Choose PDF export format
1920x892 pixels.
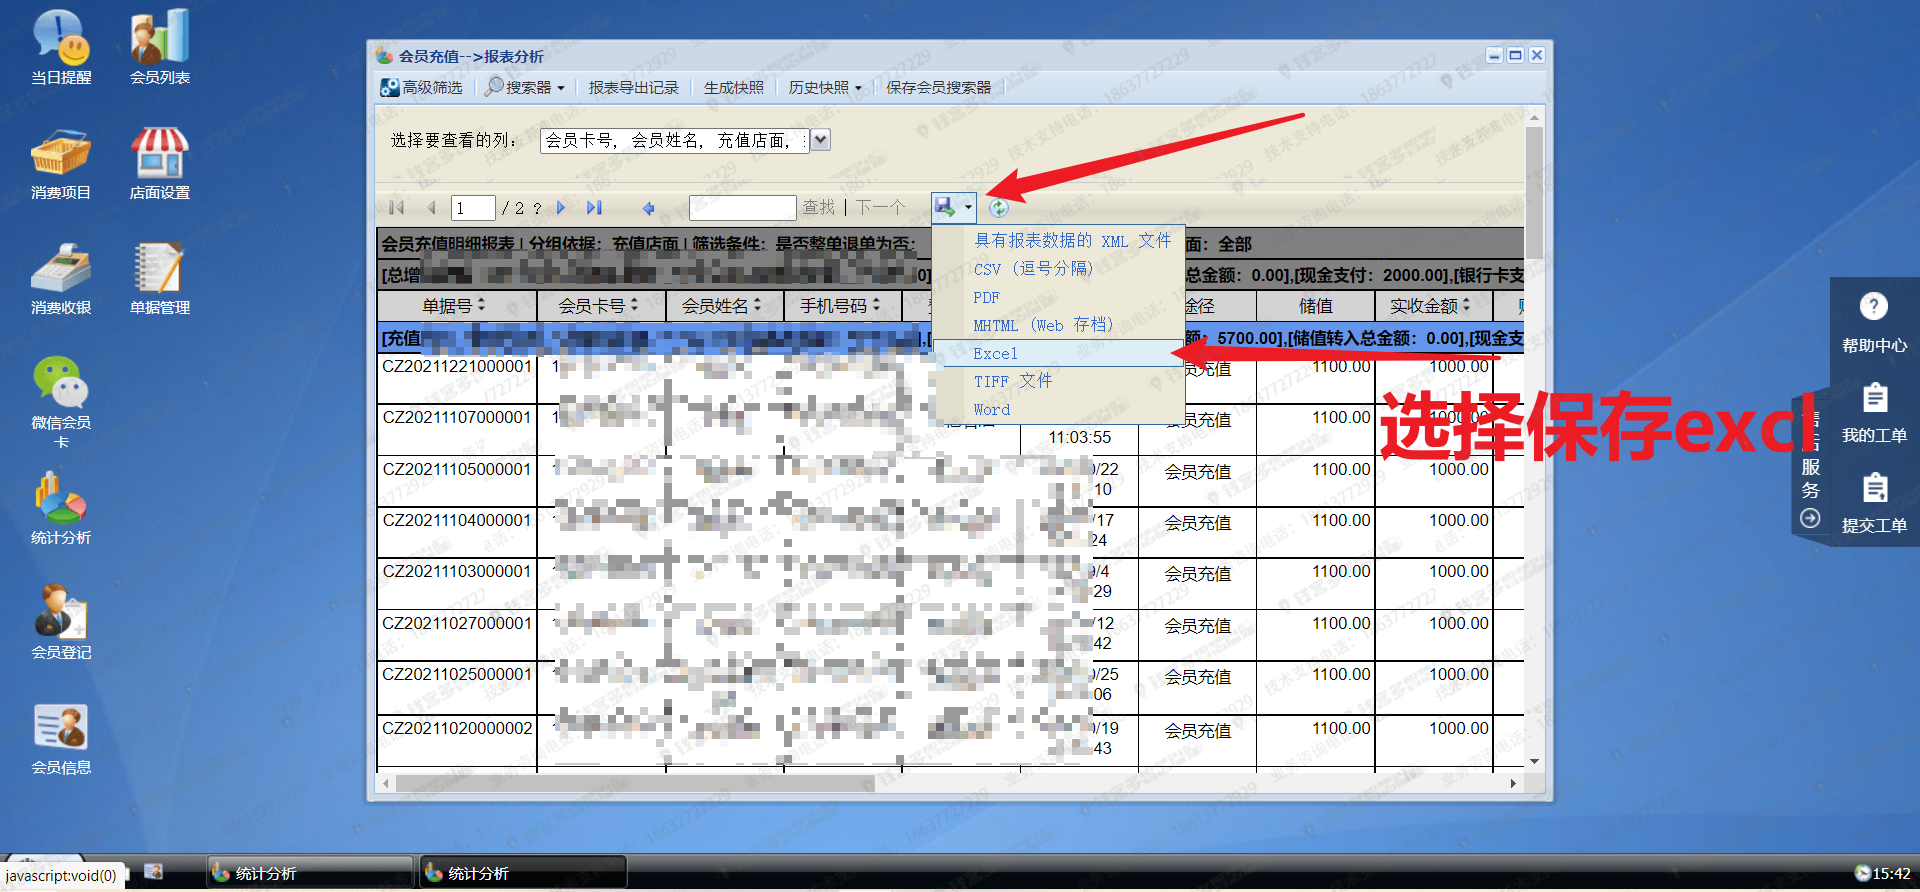point(986,298)
